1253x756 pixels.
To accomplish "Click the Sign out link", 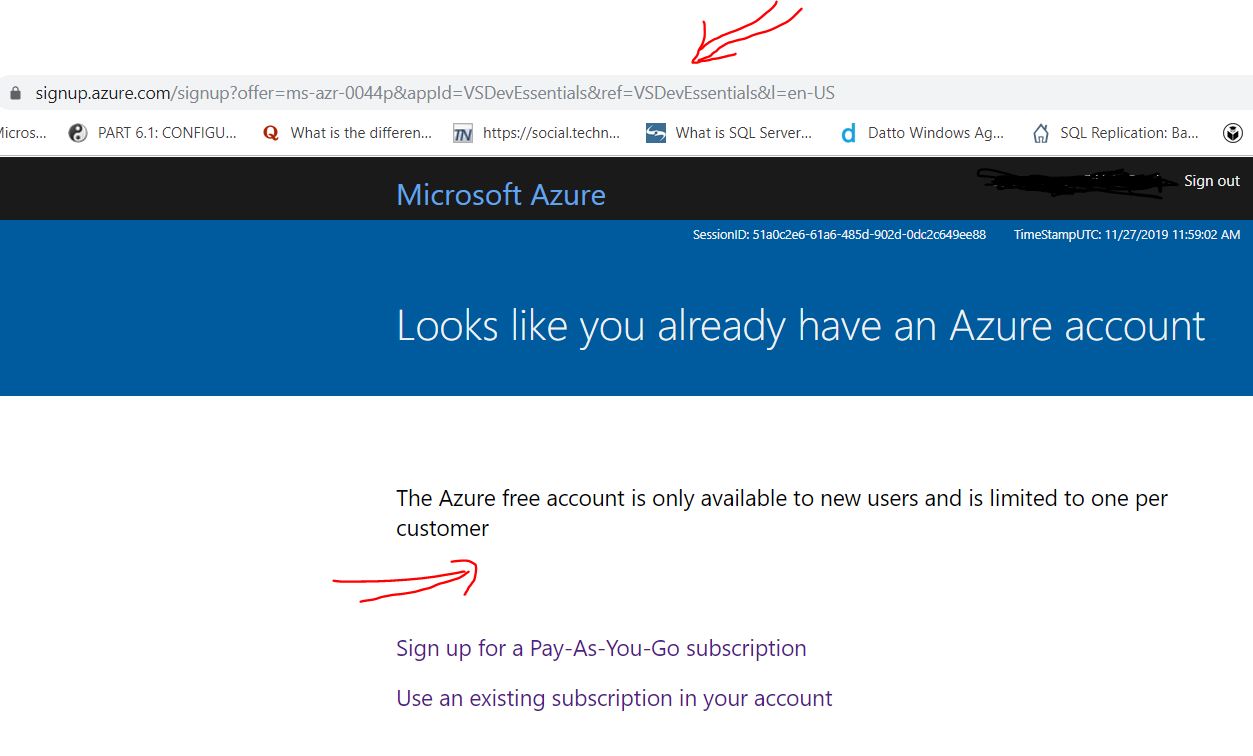I will 1212,181.
